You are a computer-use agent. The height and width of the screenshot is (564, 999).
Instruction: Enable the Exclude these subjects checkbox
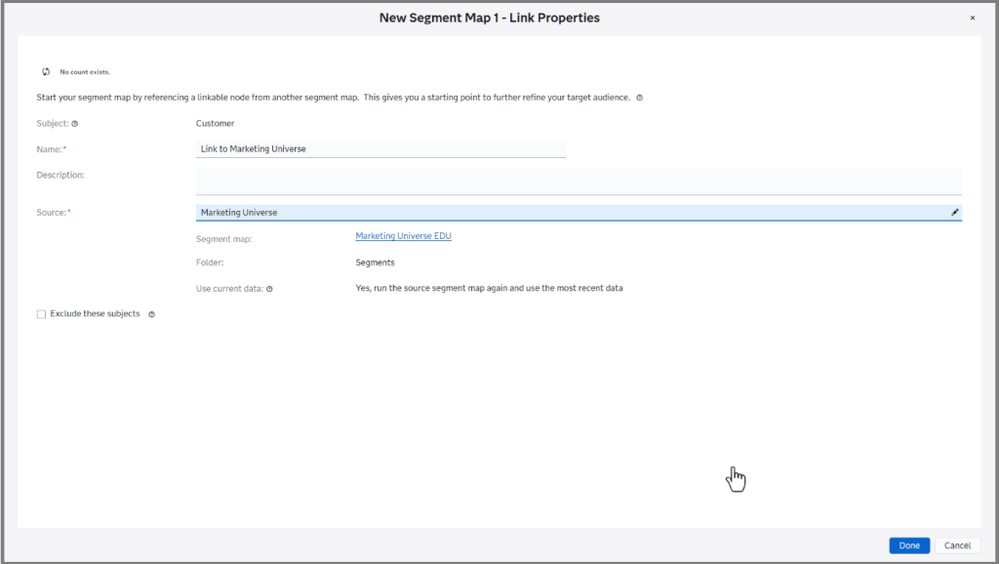(x=41, y=314)
